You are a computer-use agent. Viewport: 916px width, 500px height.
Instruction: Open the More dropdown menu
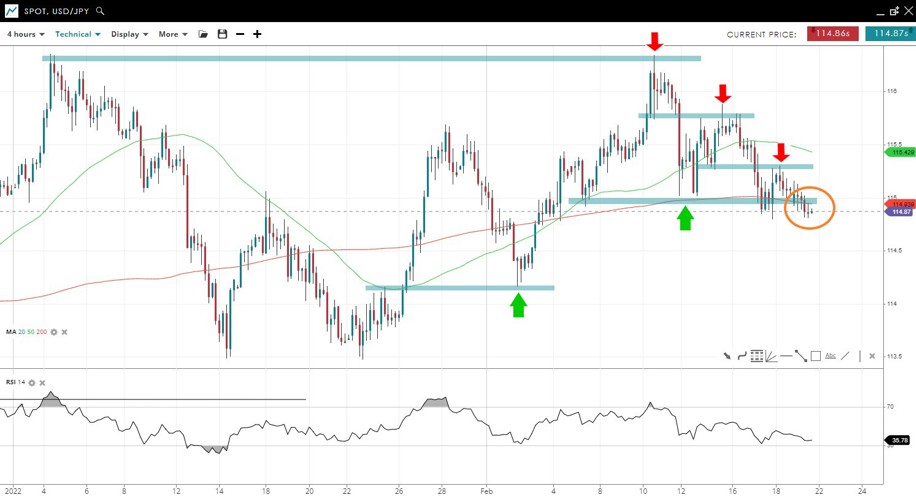(x=172, y=34)
